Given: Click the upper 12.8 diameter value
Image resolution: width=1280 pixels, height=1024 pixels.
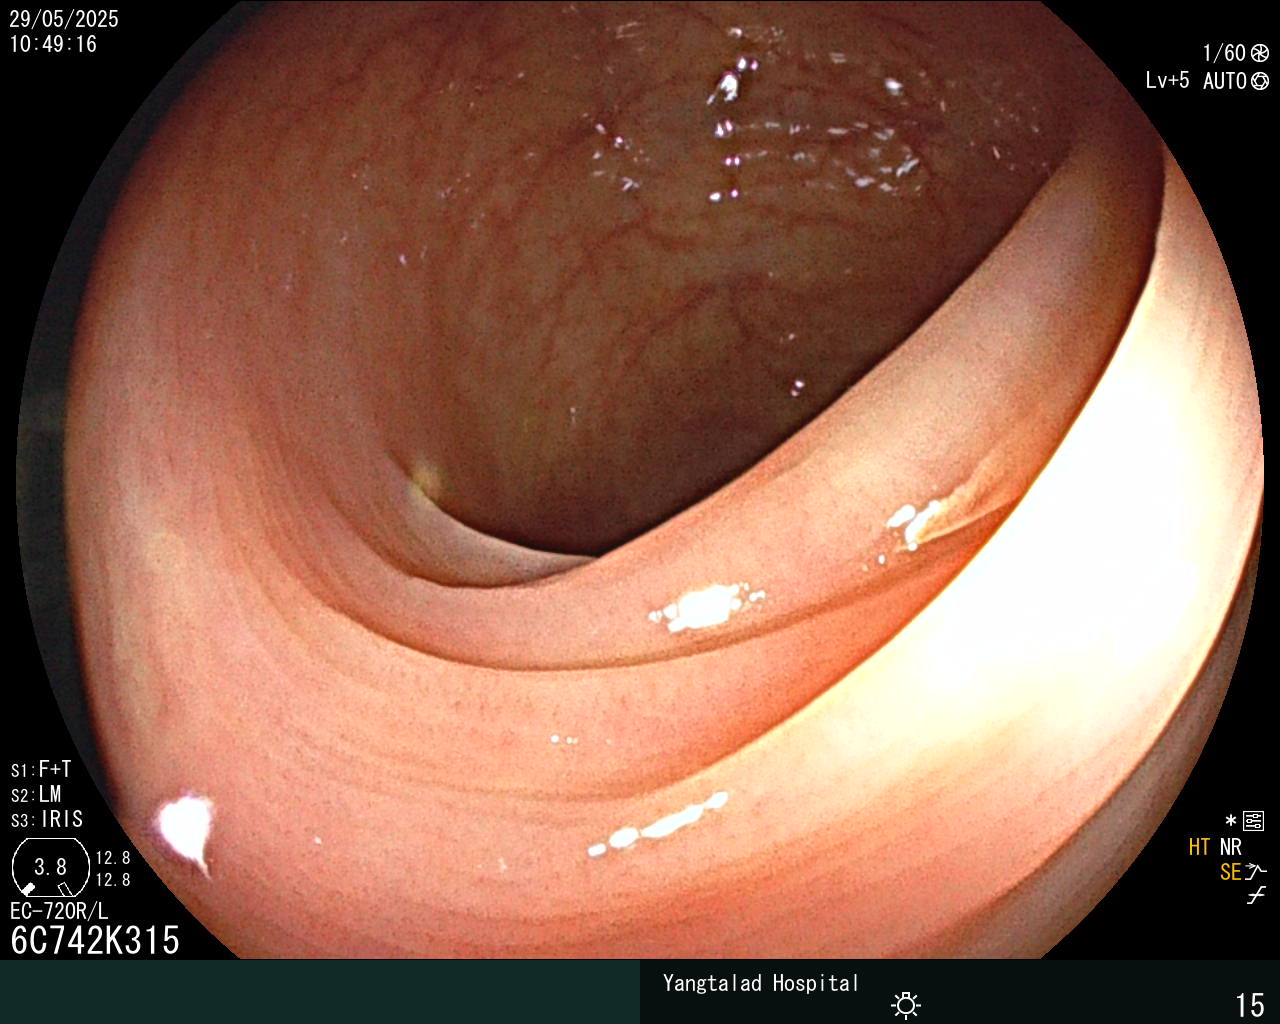Looking at the screenshot, I should [x=113, y=858].
